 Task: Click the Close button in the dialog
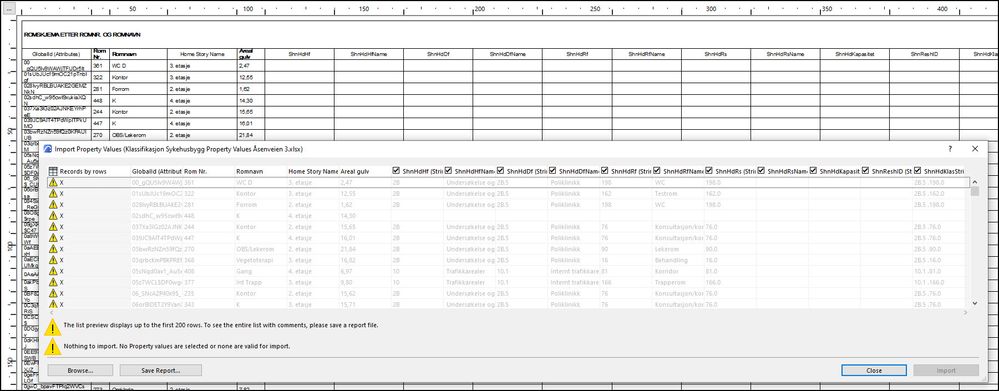point(874,370)
